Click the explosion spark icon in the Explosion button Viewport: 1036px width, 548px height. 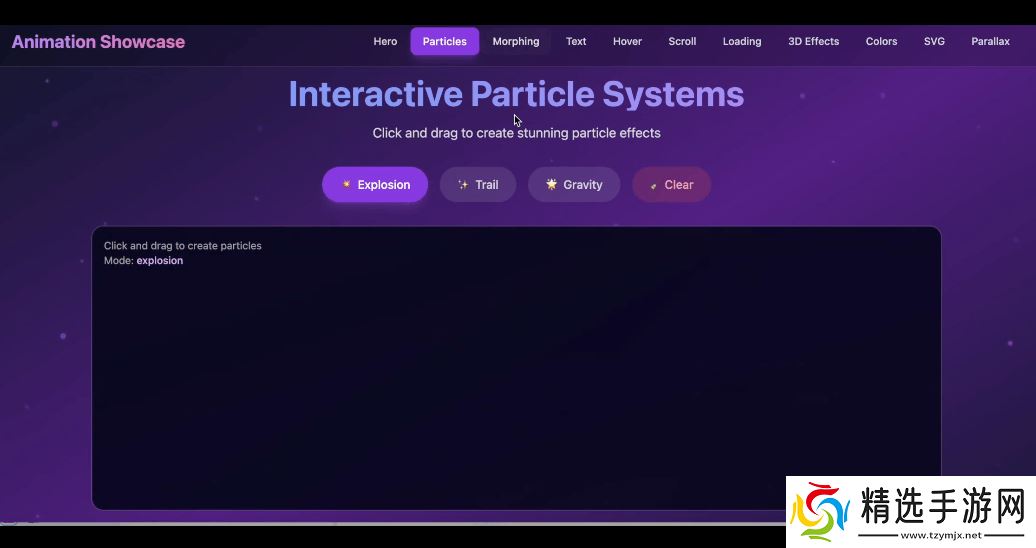pos(346,185)
